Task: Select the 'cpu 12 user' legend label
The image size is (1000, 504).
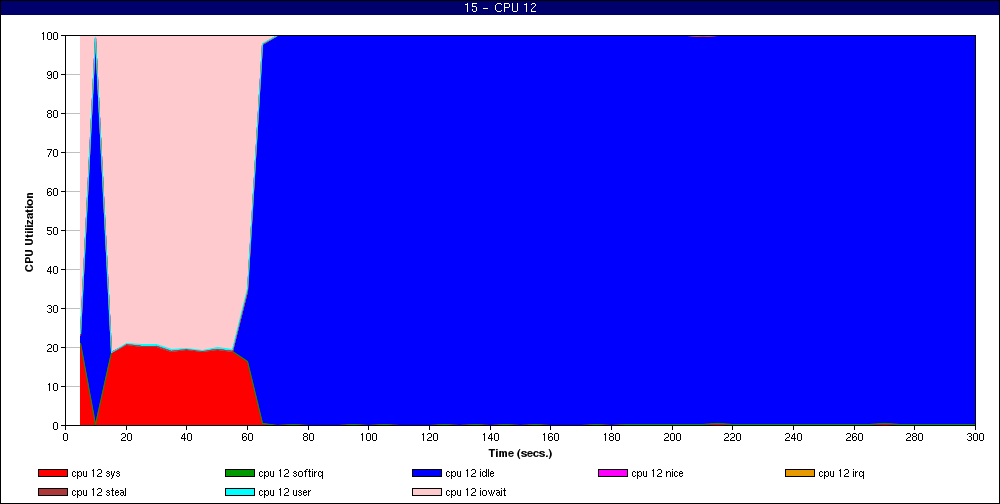Action: (284, 492)
